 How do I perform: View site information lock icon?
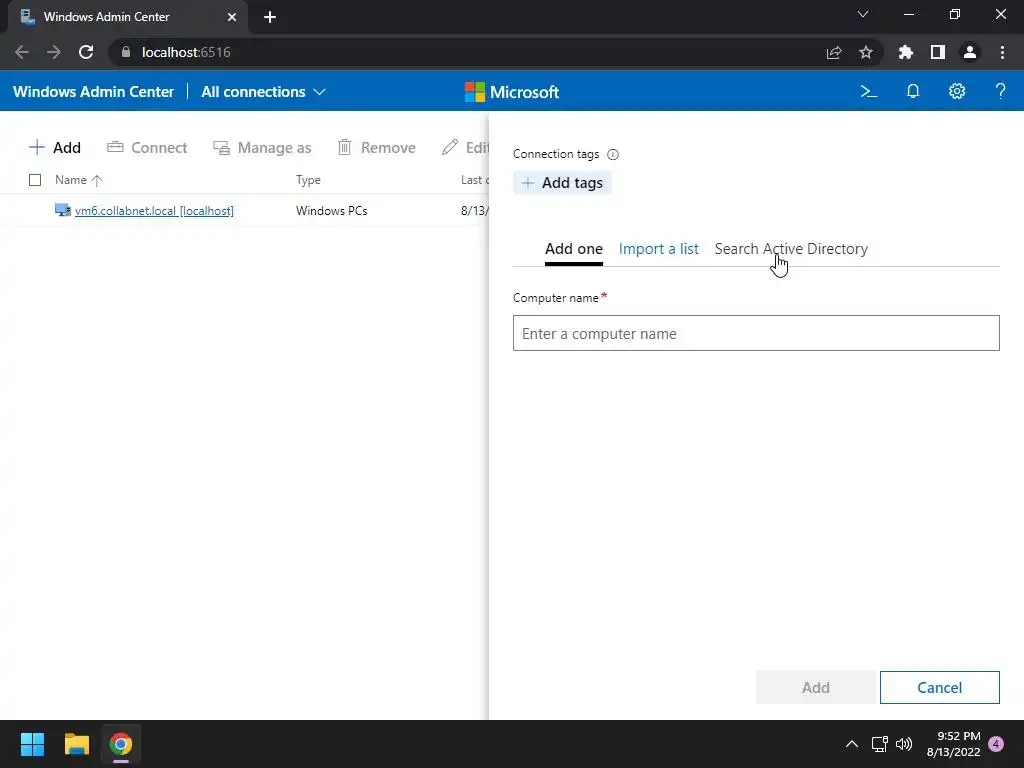pos(126,52)
